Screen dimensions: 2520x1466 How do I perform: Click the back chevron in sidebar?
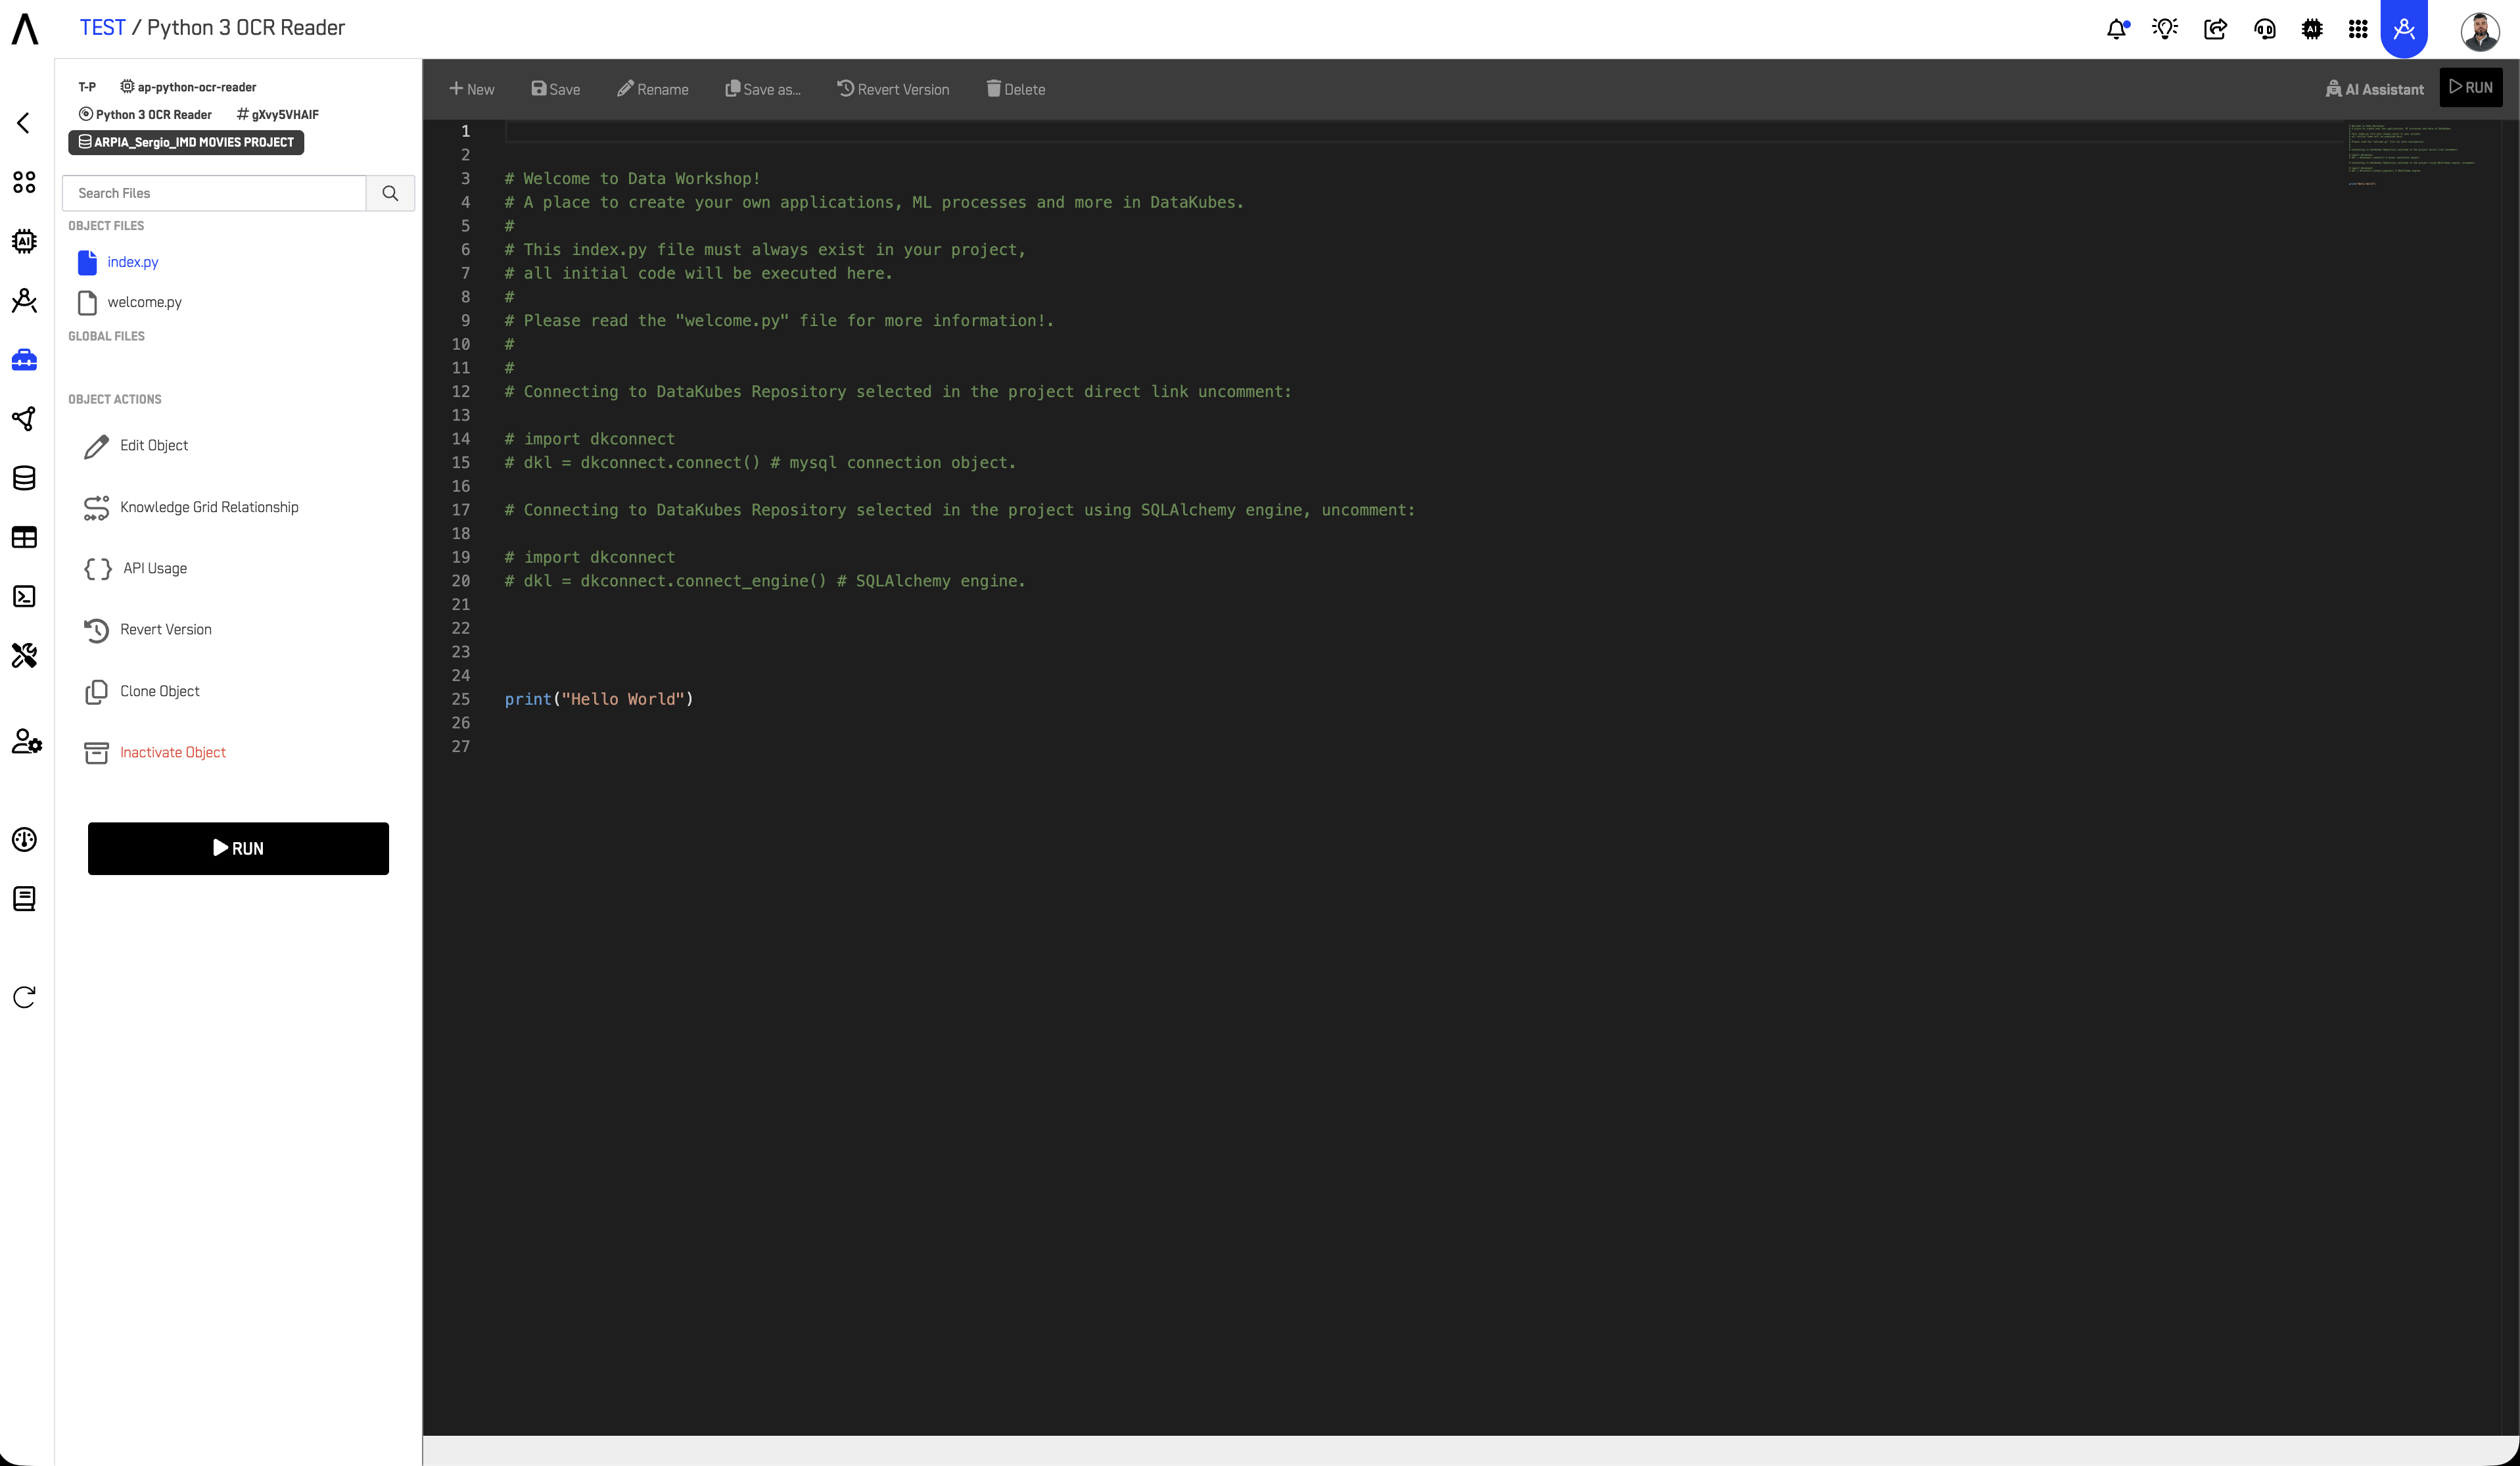(x=24, y=123)
